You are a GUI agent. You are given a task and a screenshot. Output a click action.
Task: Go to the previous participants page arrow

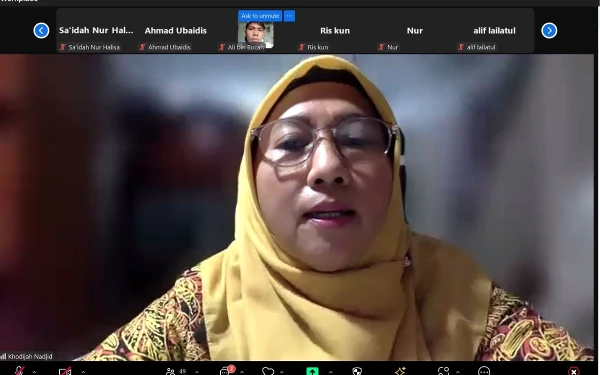pyautogui.click(x=41, y=30)
